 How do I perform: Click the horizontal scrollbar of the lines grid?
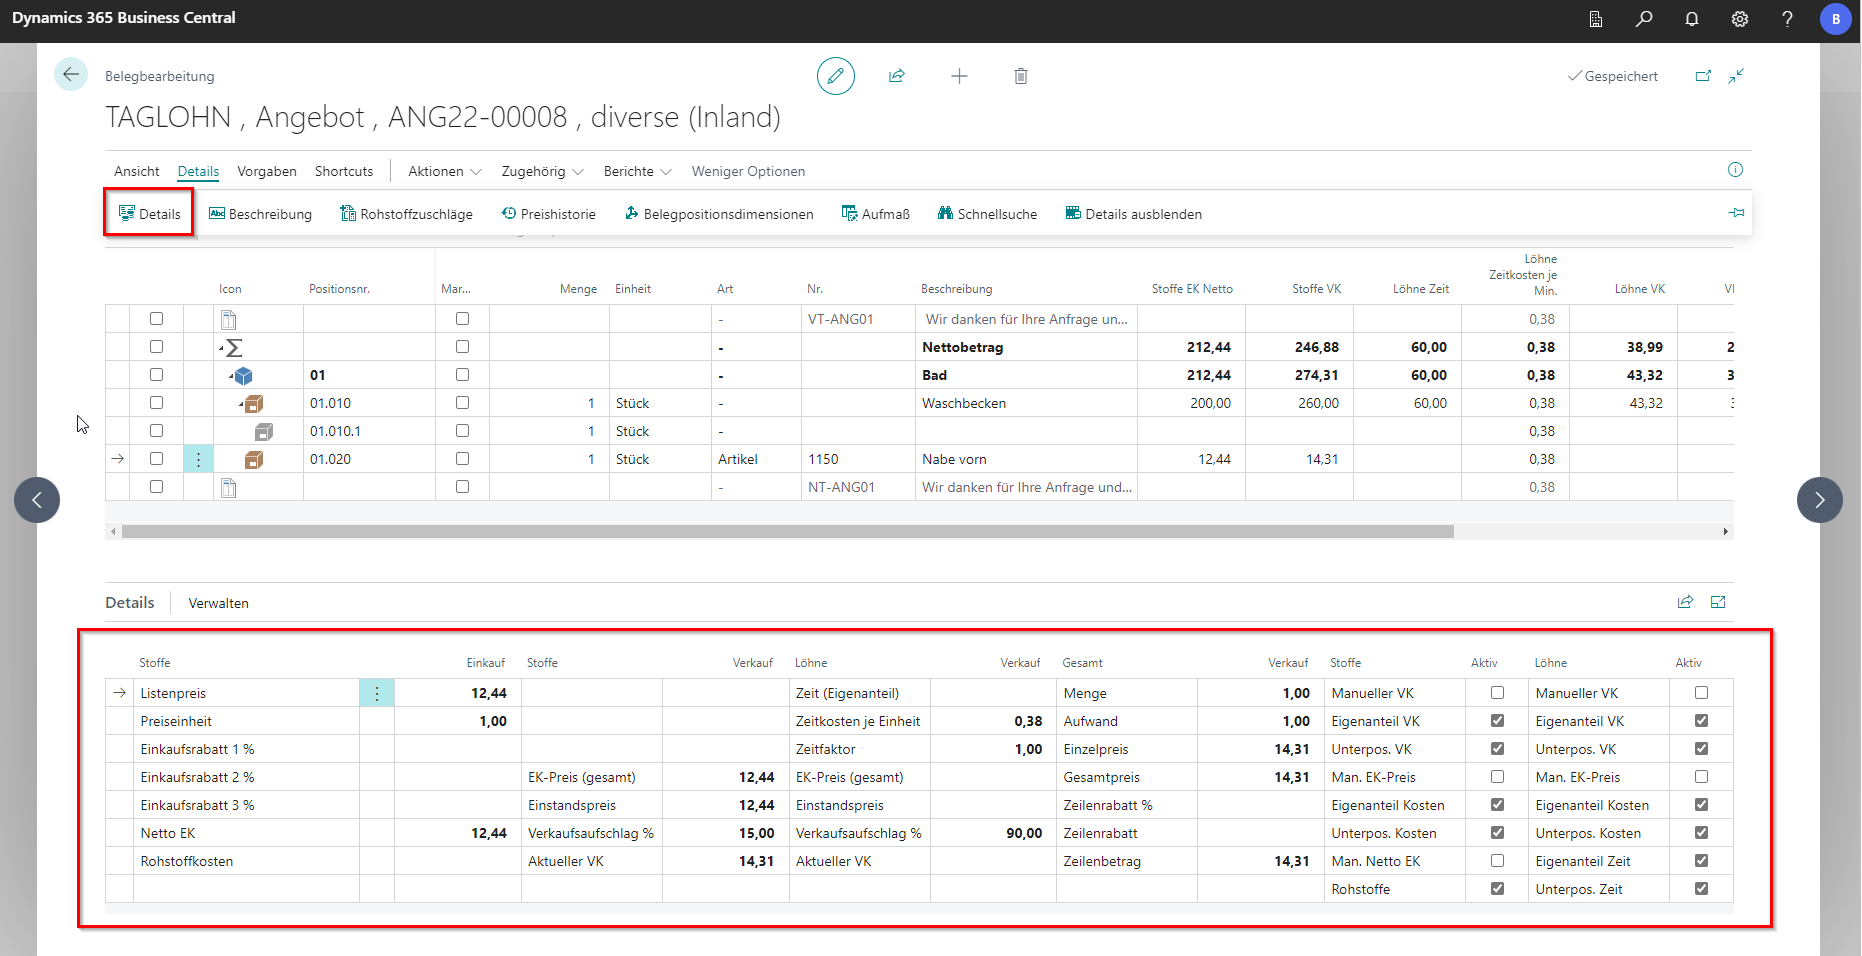(787, 532)
